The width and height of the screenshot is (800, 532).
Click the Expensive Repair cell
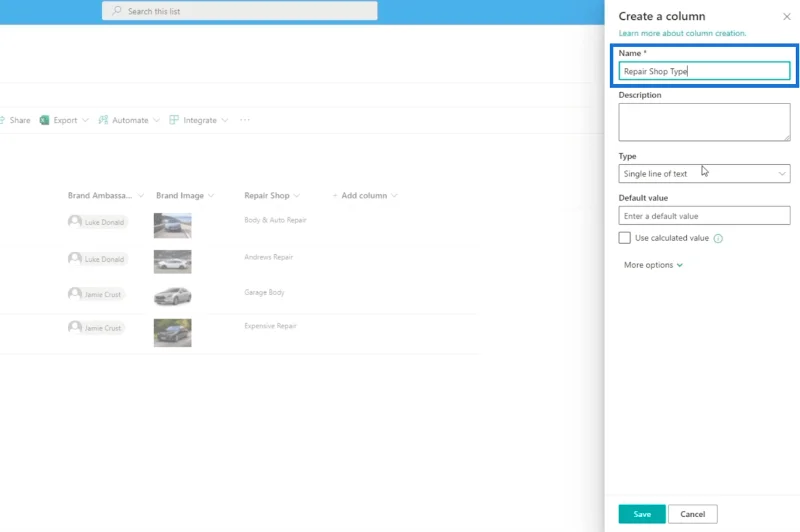coord(270,326)
